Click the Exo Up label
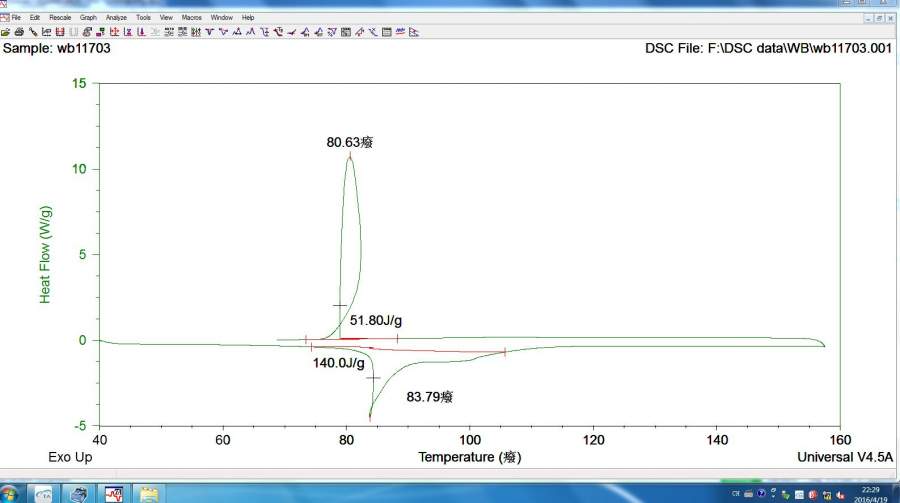This screenshot has height=503, width=900. (70, 457)
